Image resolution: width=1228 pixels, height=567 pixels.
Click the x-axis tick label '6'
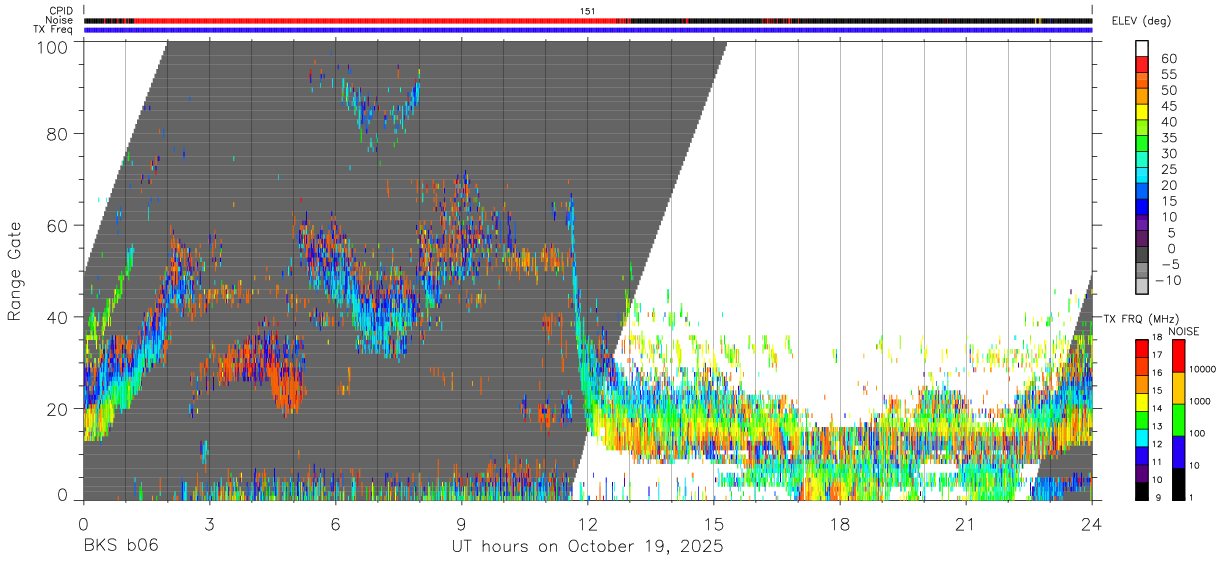click(x=335, y=523)
